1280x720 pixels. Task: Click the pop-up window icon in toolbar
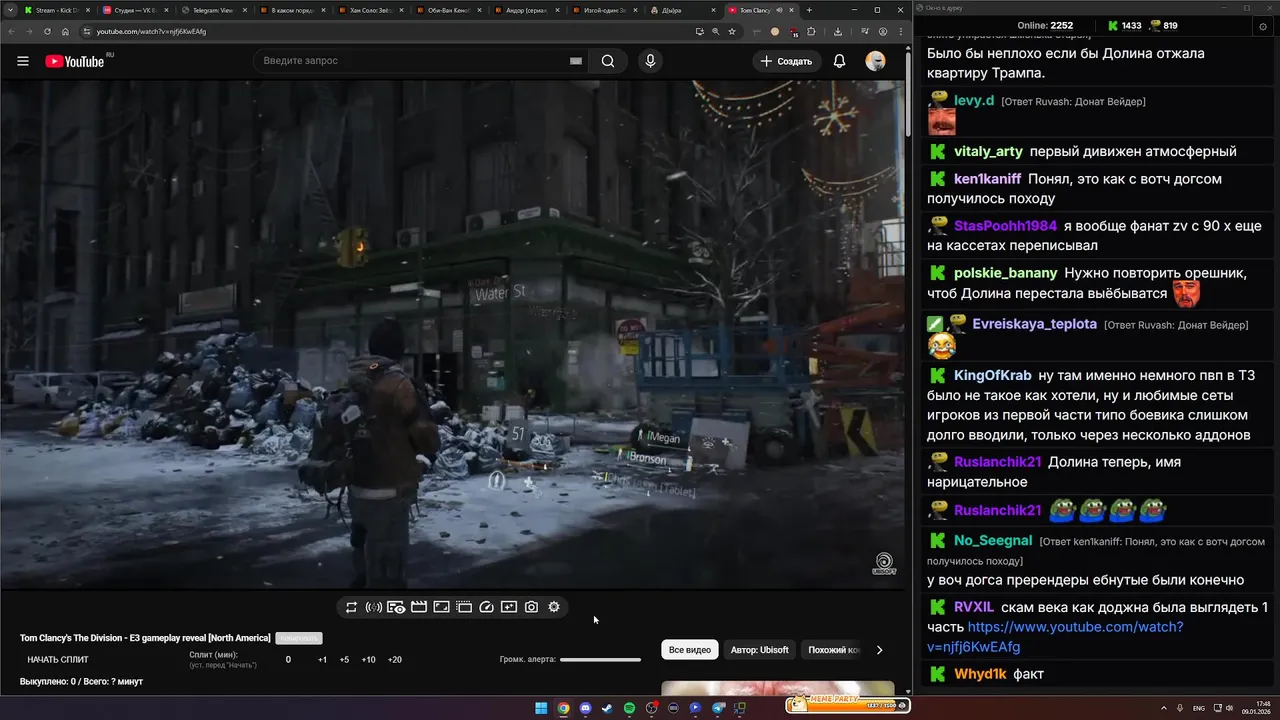[x=464, y=607]
